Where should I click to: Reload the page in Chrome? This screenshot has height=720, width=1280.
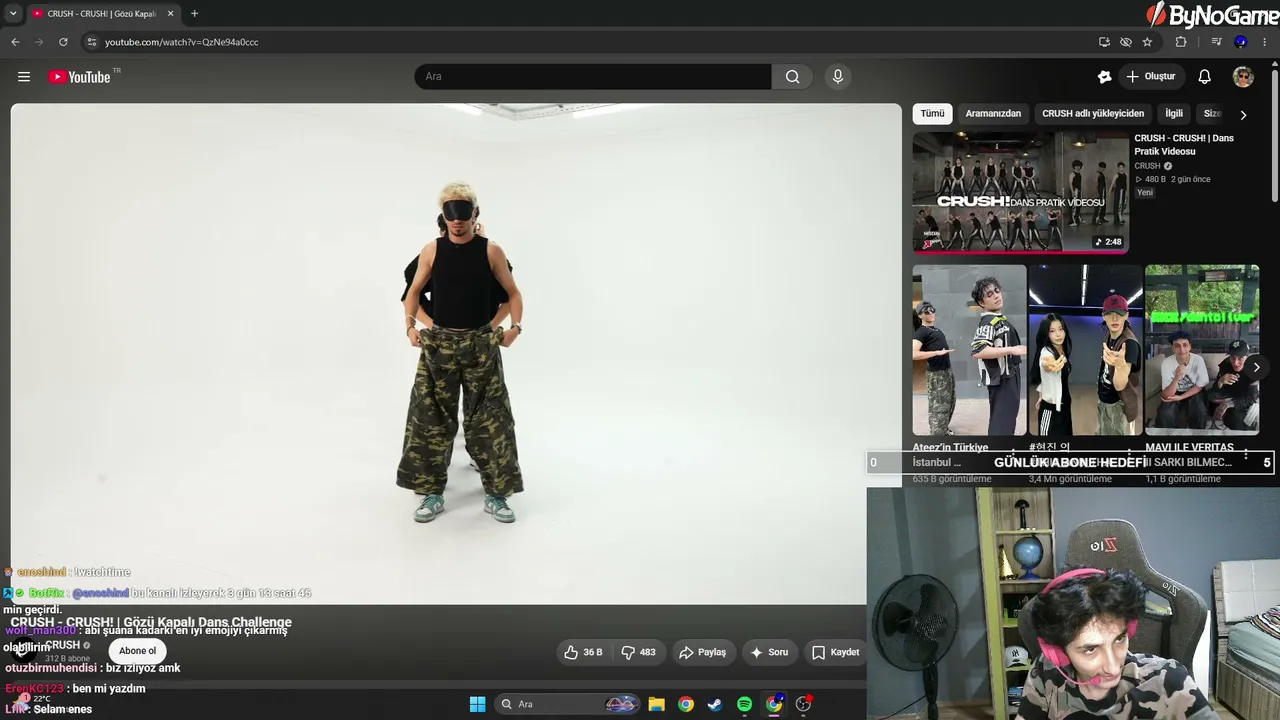pos(63,42)
